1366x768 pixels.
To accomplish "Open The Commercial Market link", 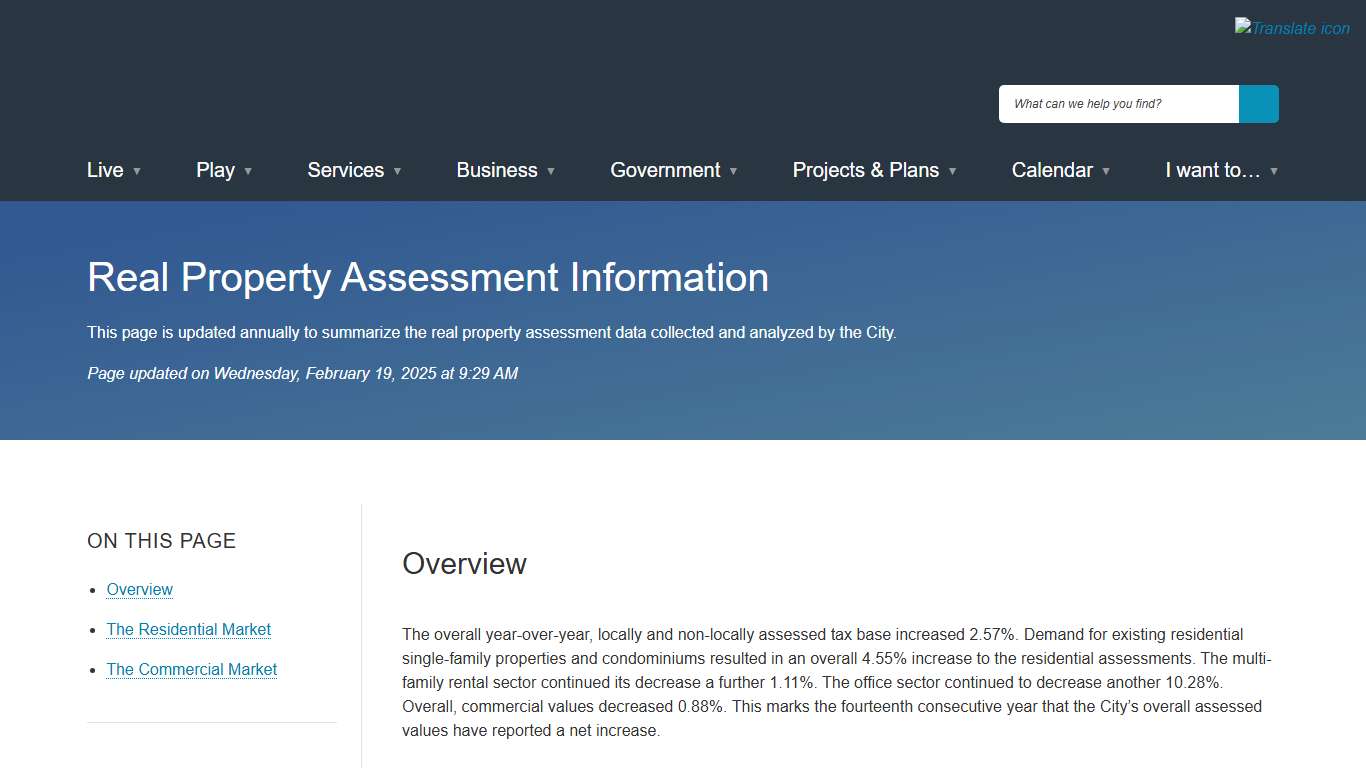I will click(x=191, y=669).
